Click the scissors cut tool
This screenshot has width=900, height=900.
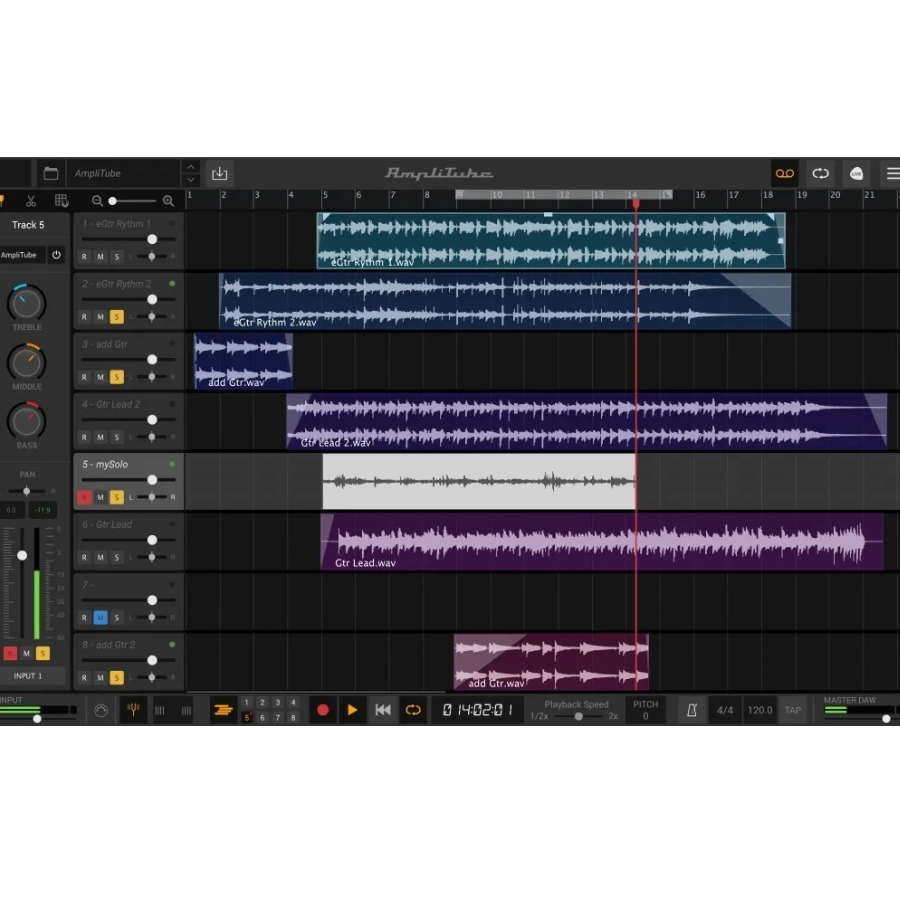[31, 201]
